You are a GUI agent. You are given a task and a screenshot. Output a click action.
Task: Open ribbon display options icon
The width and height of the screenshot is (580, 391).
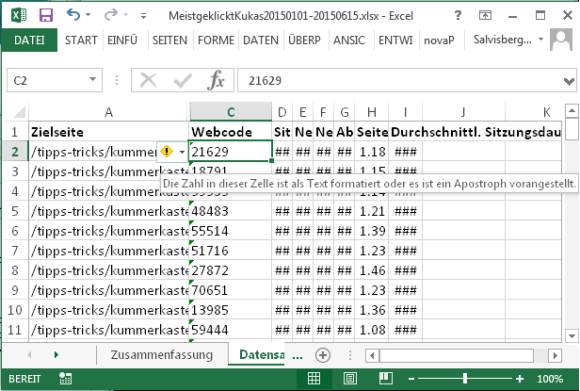pyautogui.click(x=485, y=15)
